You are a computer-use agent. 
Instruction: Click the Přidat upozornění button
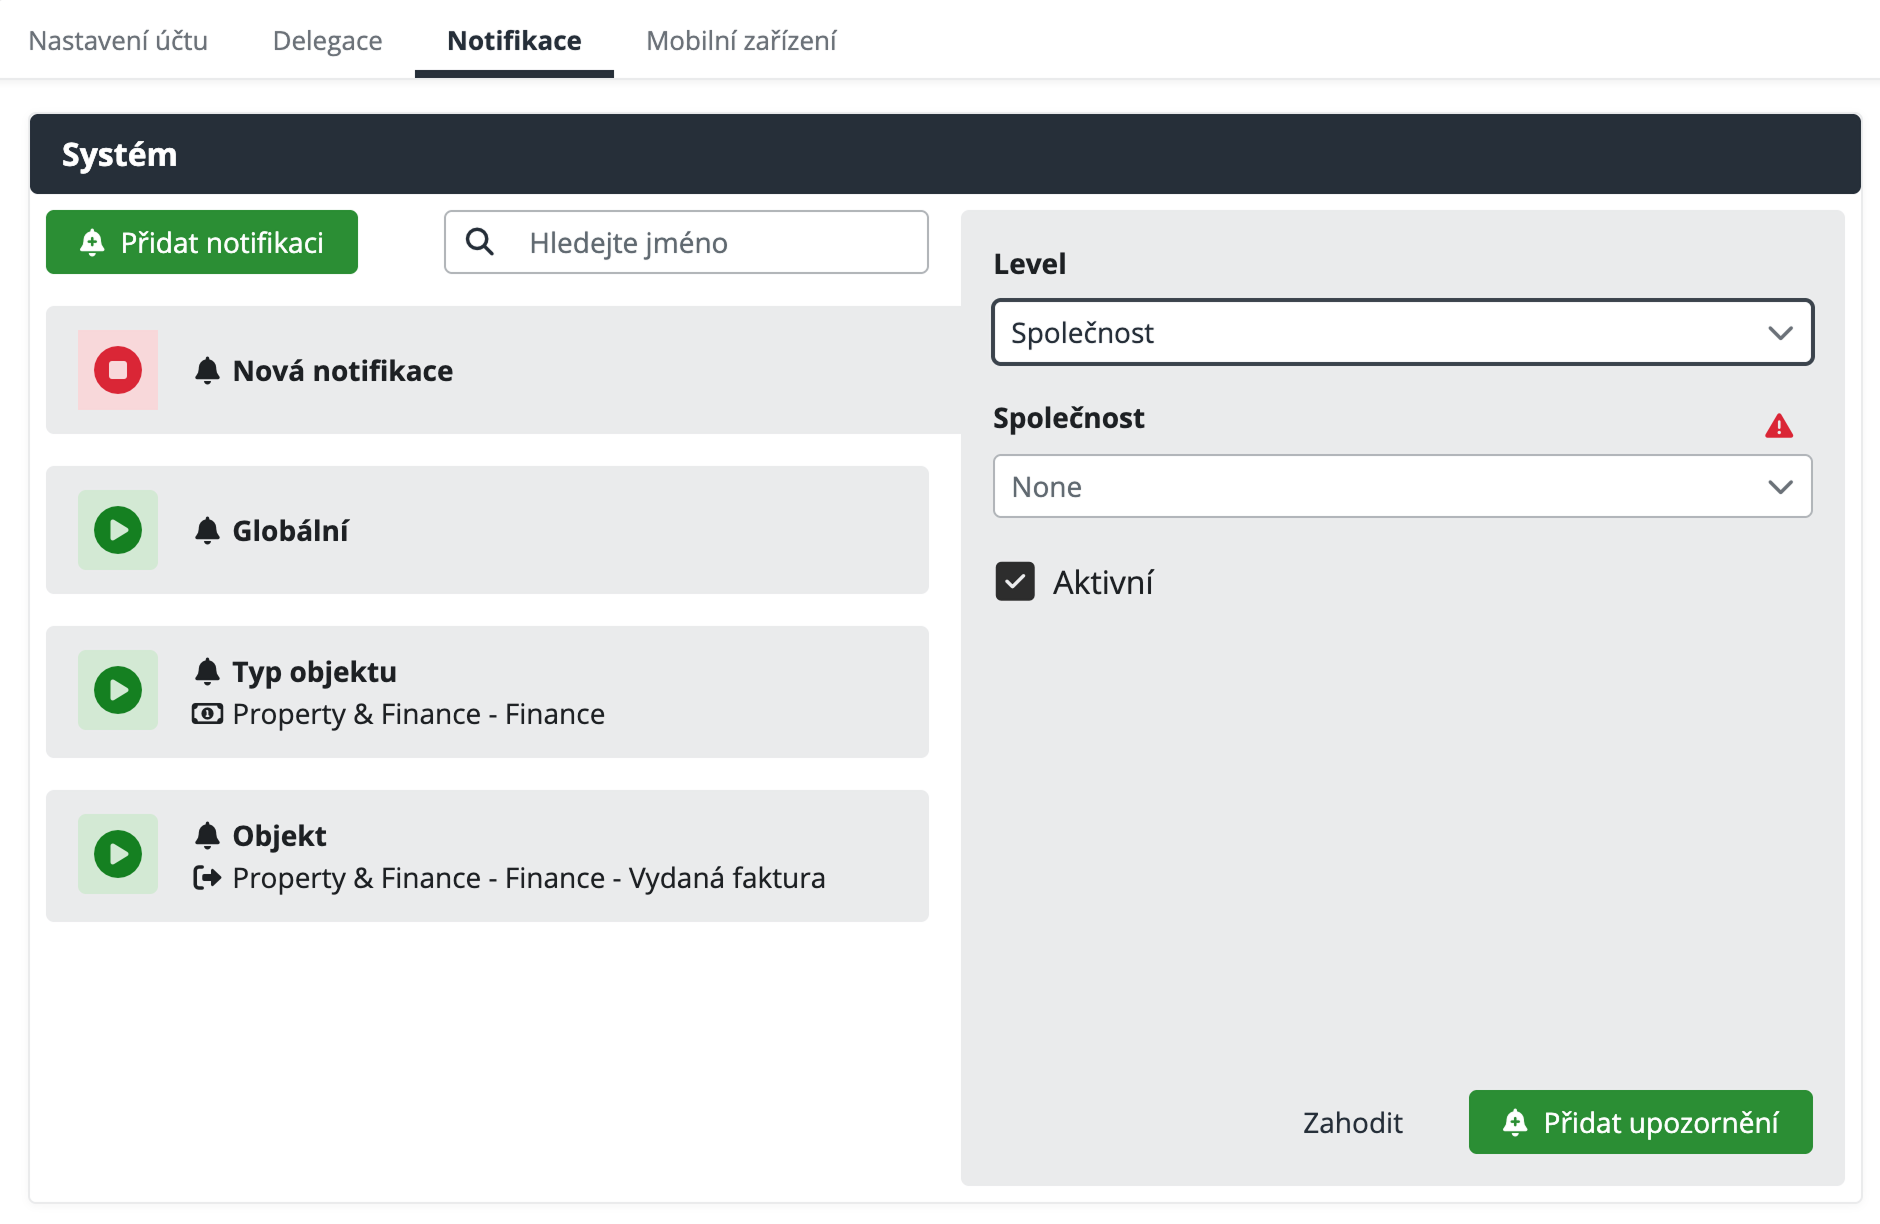pos(1640,1122)
